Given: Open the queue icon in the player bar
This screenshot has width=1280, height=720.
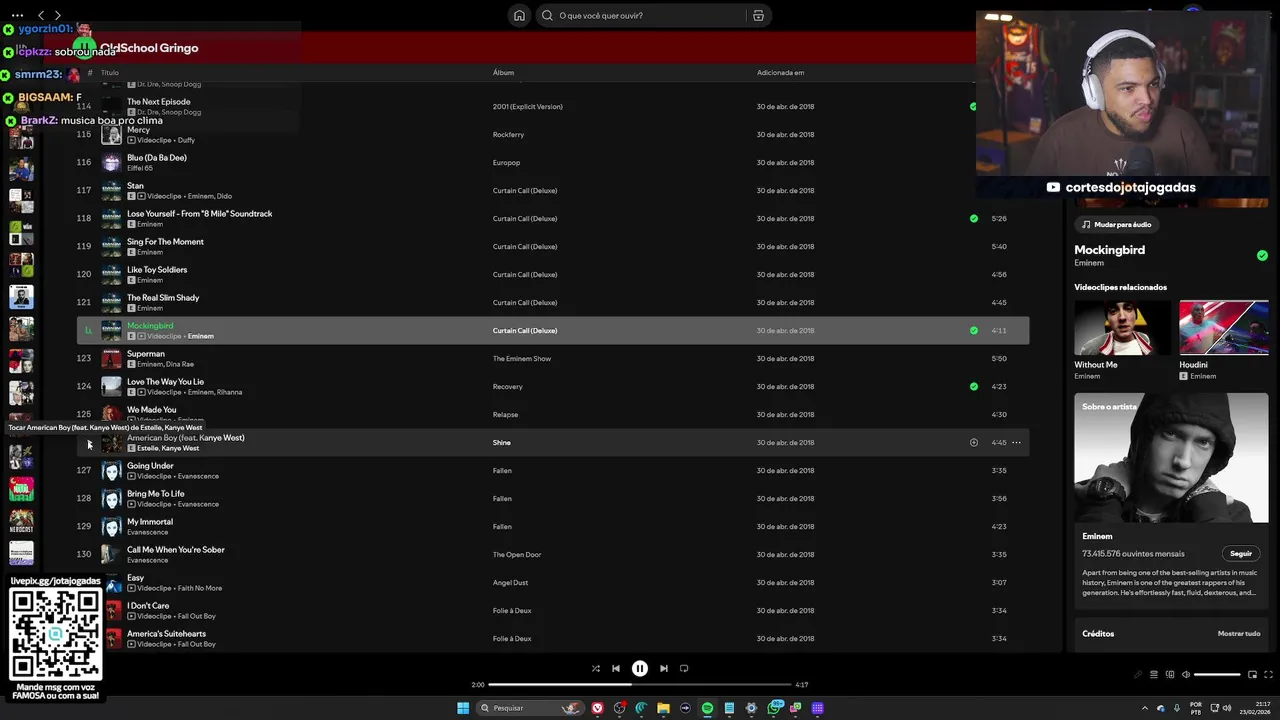Looking at the screenshot, I should 1153,674.
